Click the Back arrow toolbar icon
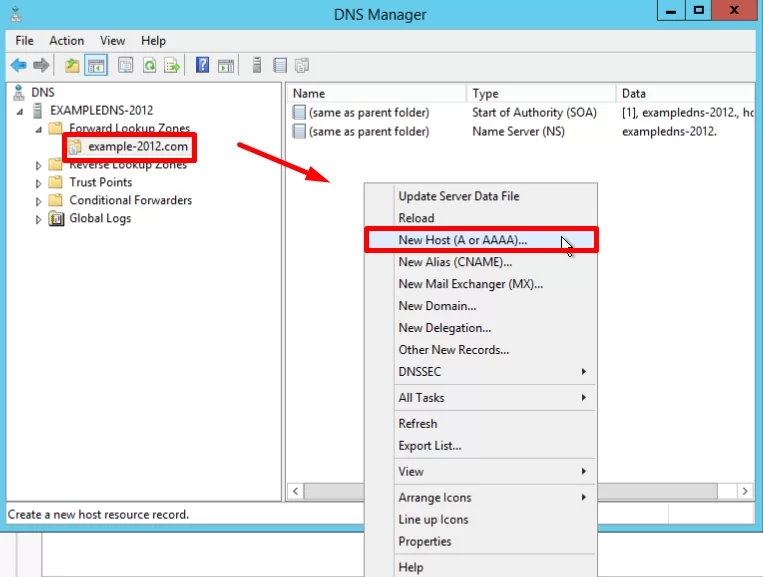Screen dimensions: 763x577 click(18, 66)
